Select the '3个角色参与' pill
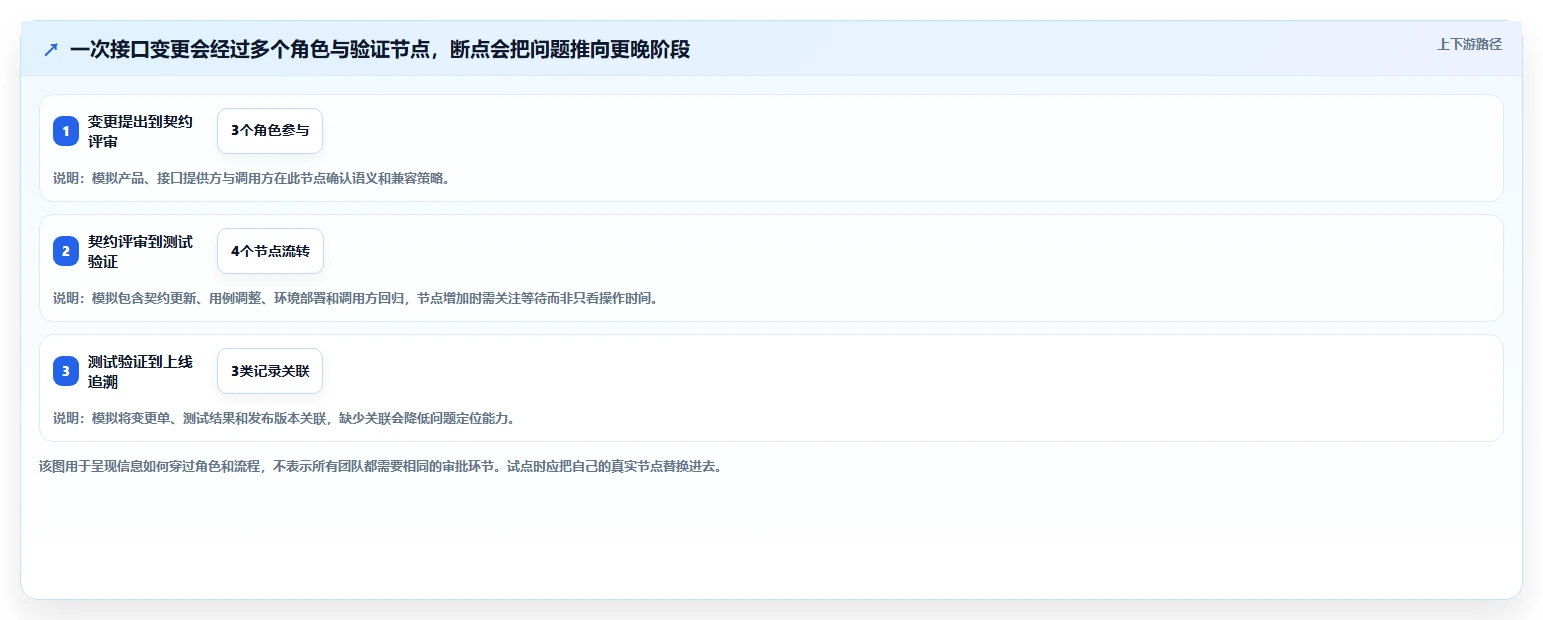This screenshot has width=1543, height=620. point(270,131)
